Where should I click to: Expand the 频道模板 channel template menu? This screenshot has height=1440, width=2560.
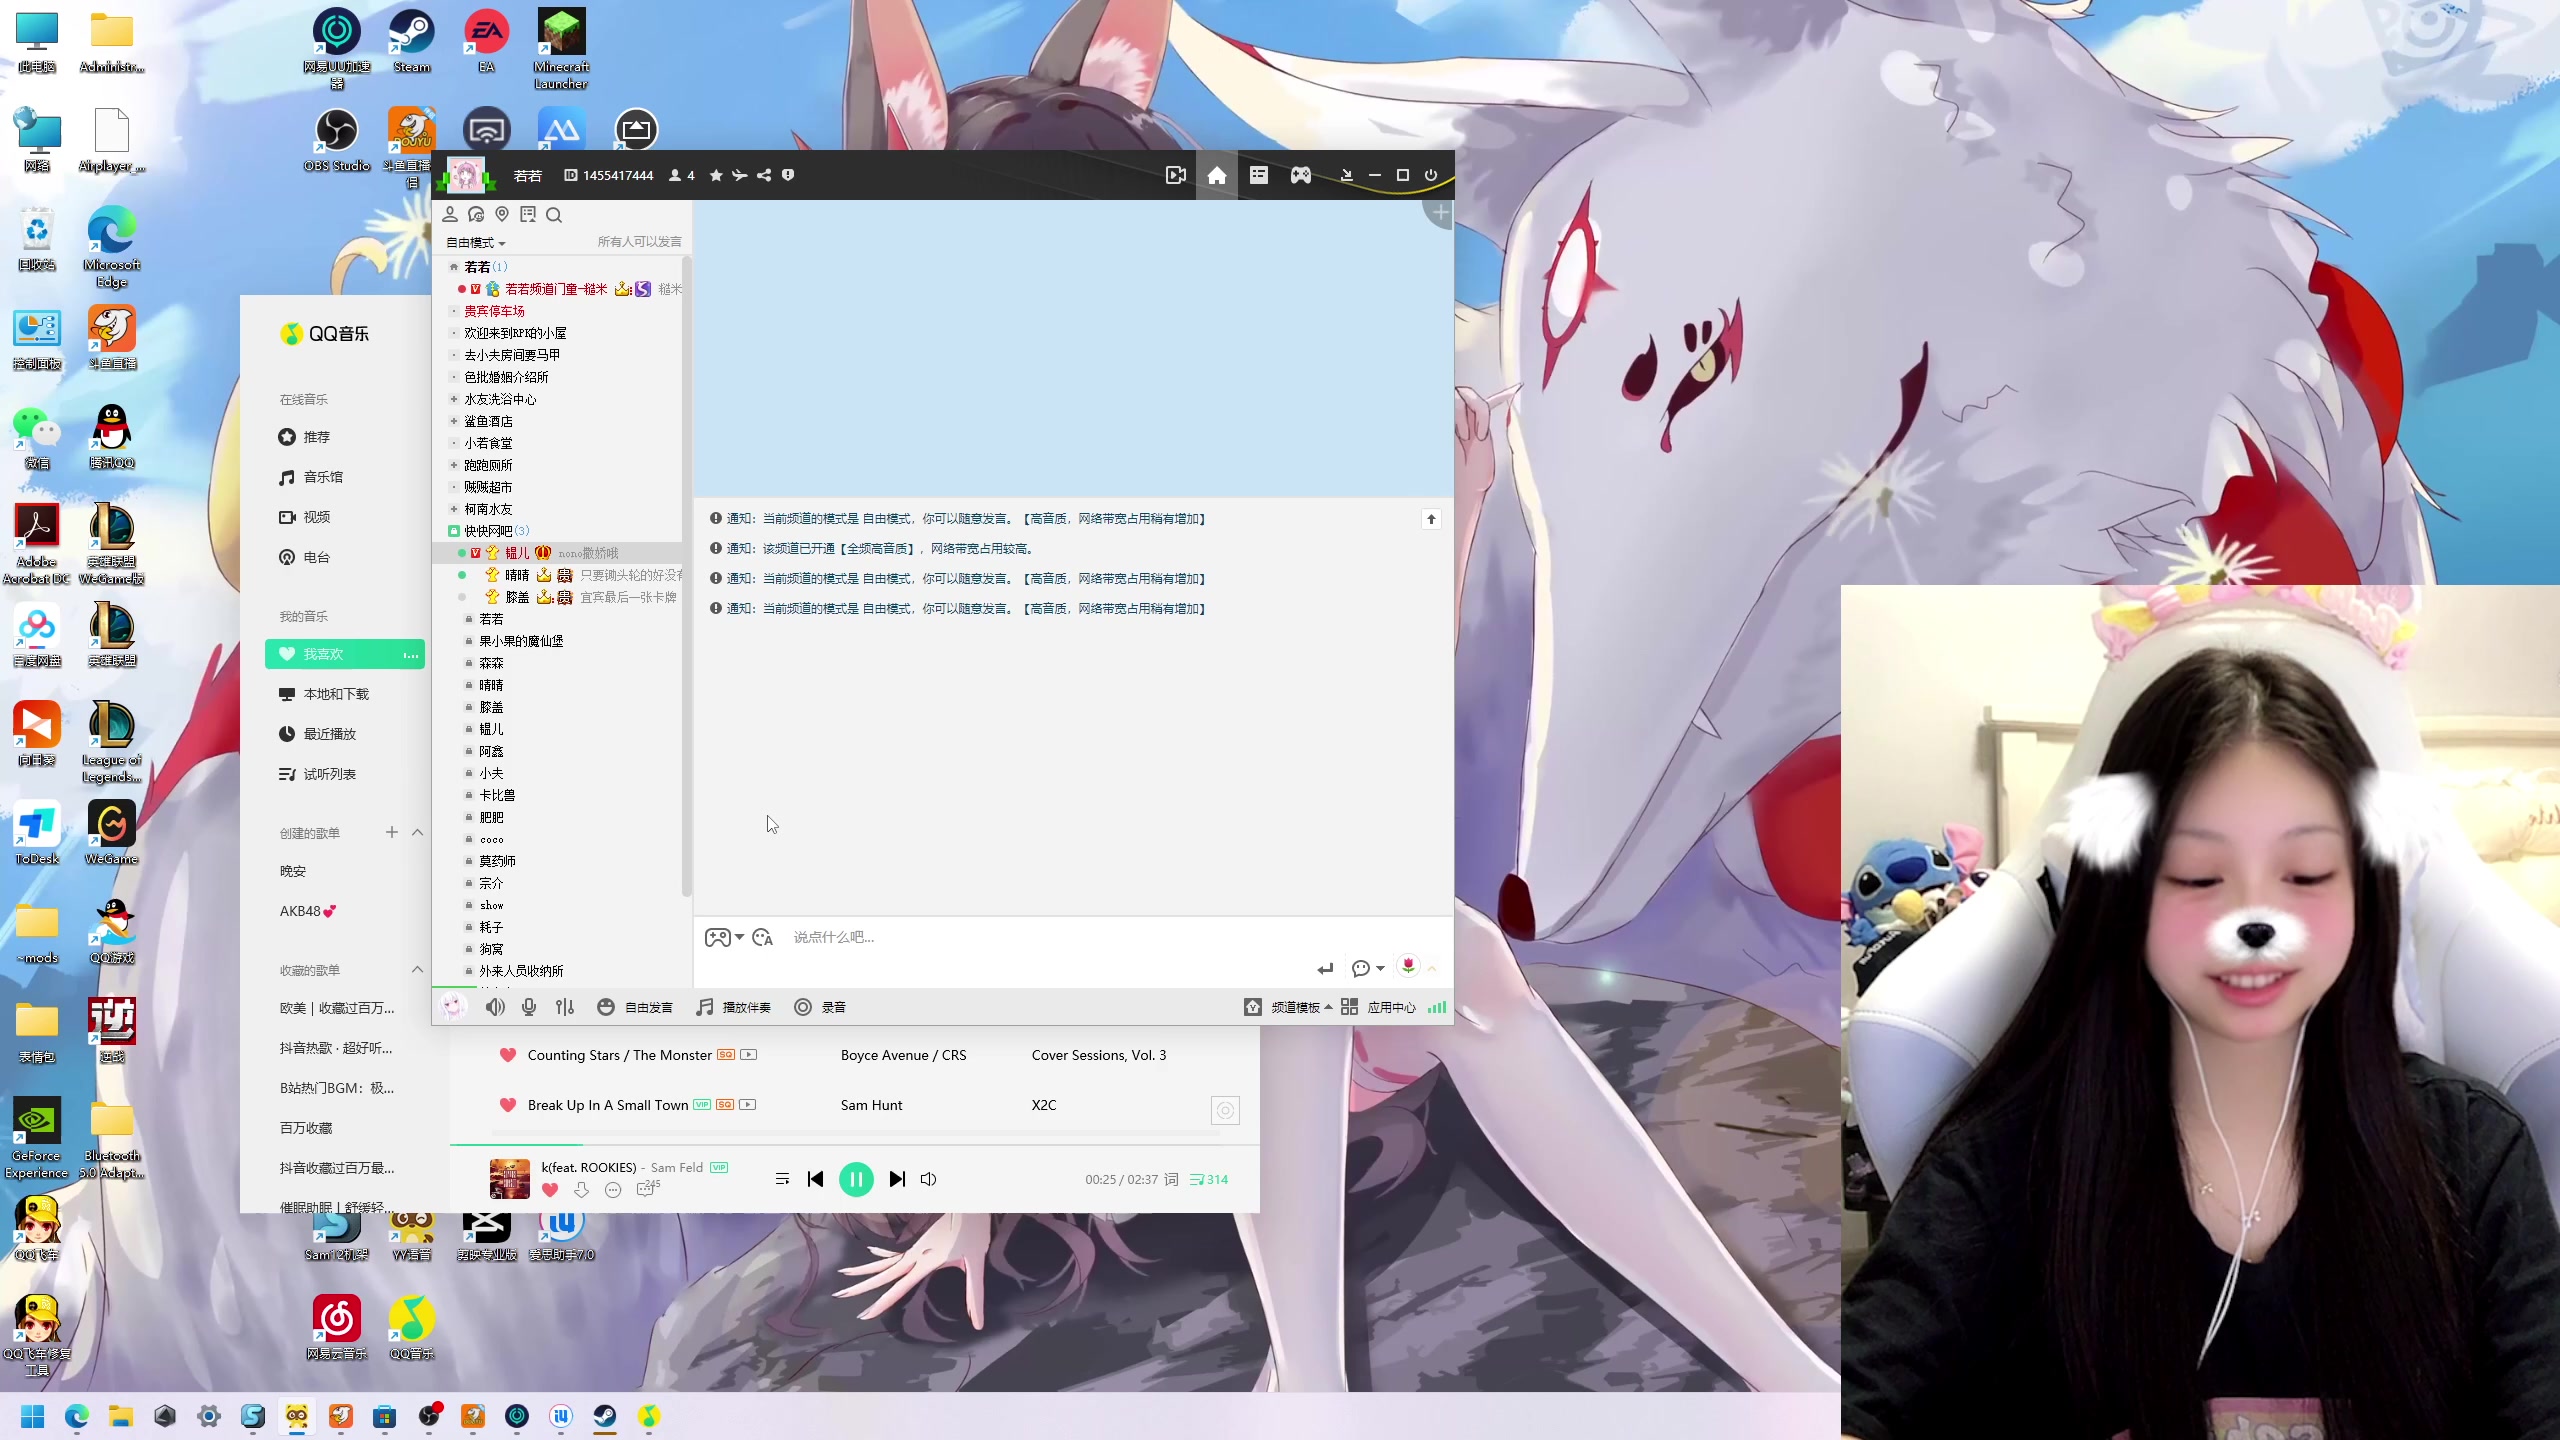[1288, 1007]
